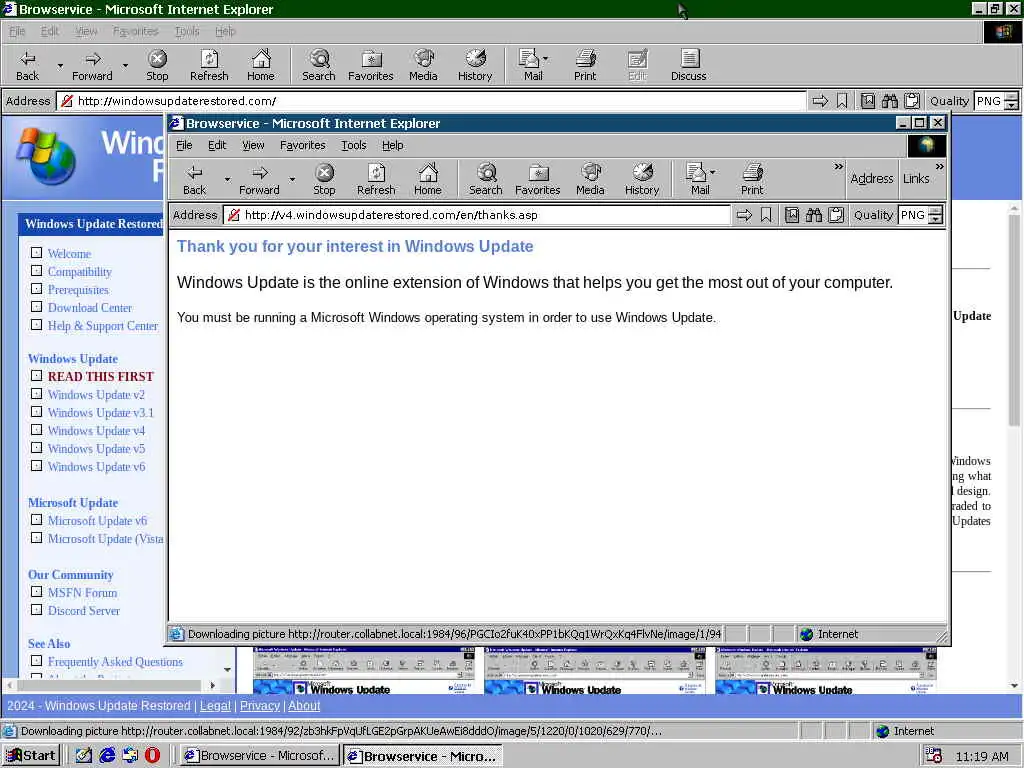Open the View menu in the front window
The image size is (1024, 768).
(253, 145)
